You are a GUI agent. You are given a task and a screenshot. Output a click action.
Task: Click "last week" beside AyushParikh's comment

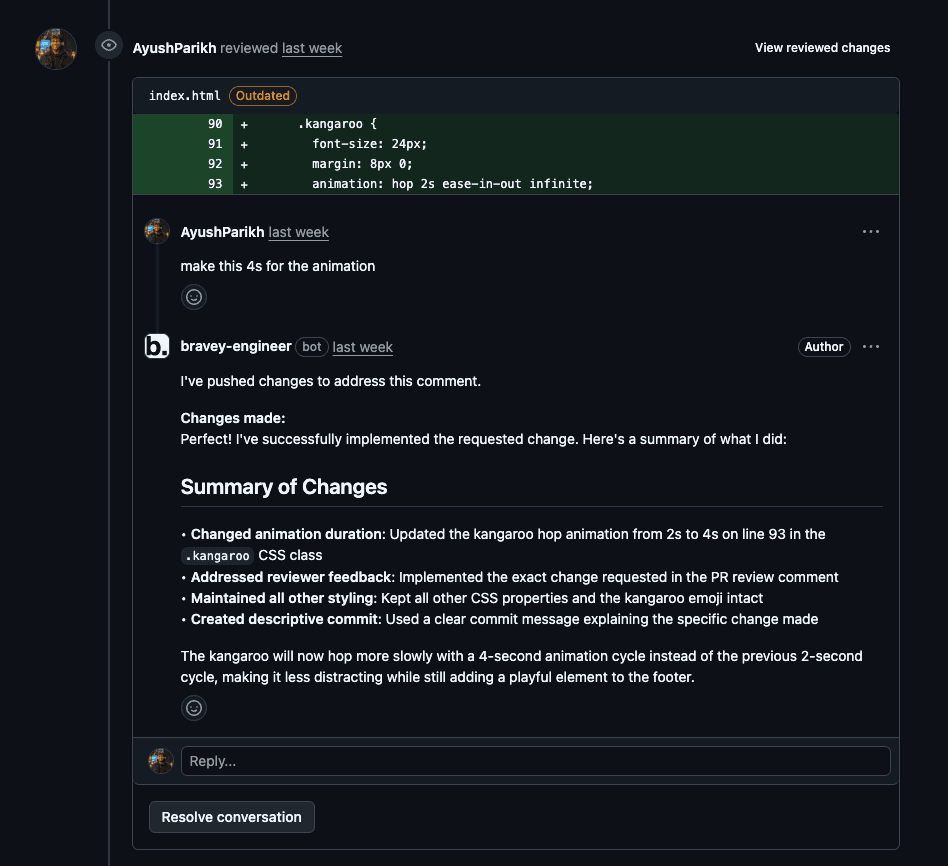(298, 231)
